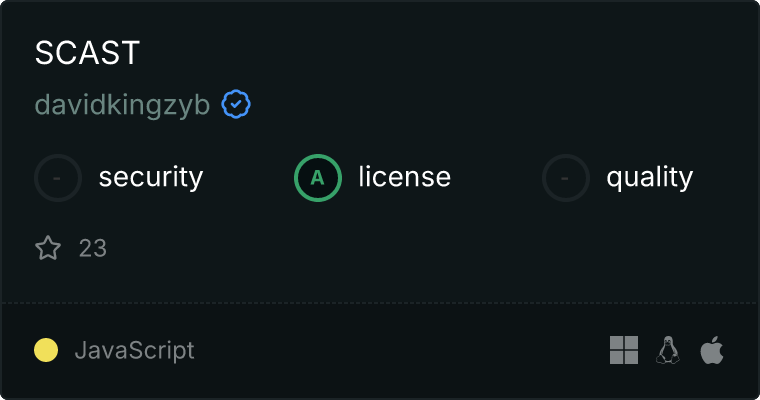
Task: Click the JavaScript language label
Action: pyautogui.click(x=135, y=351)
